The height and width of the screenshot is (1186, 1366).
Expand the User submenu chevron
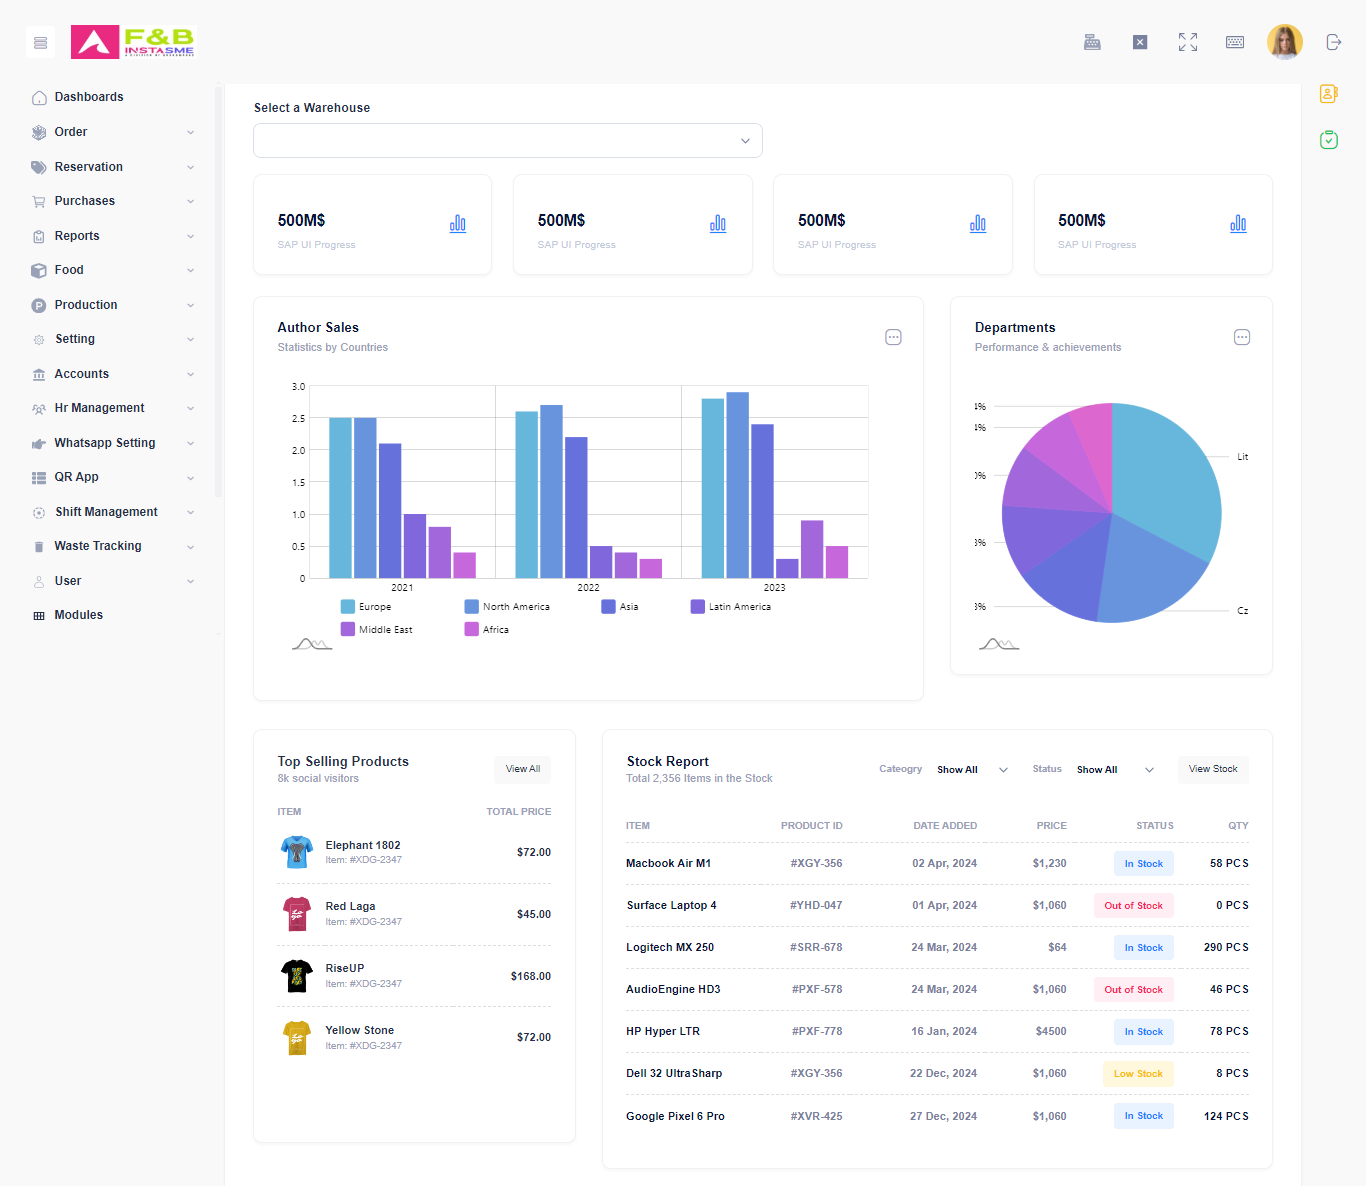pyautogui.click(x=190, y=581)
